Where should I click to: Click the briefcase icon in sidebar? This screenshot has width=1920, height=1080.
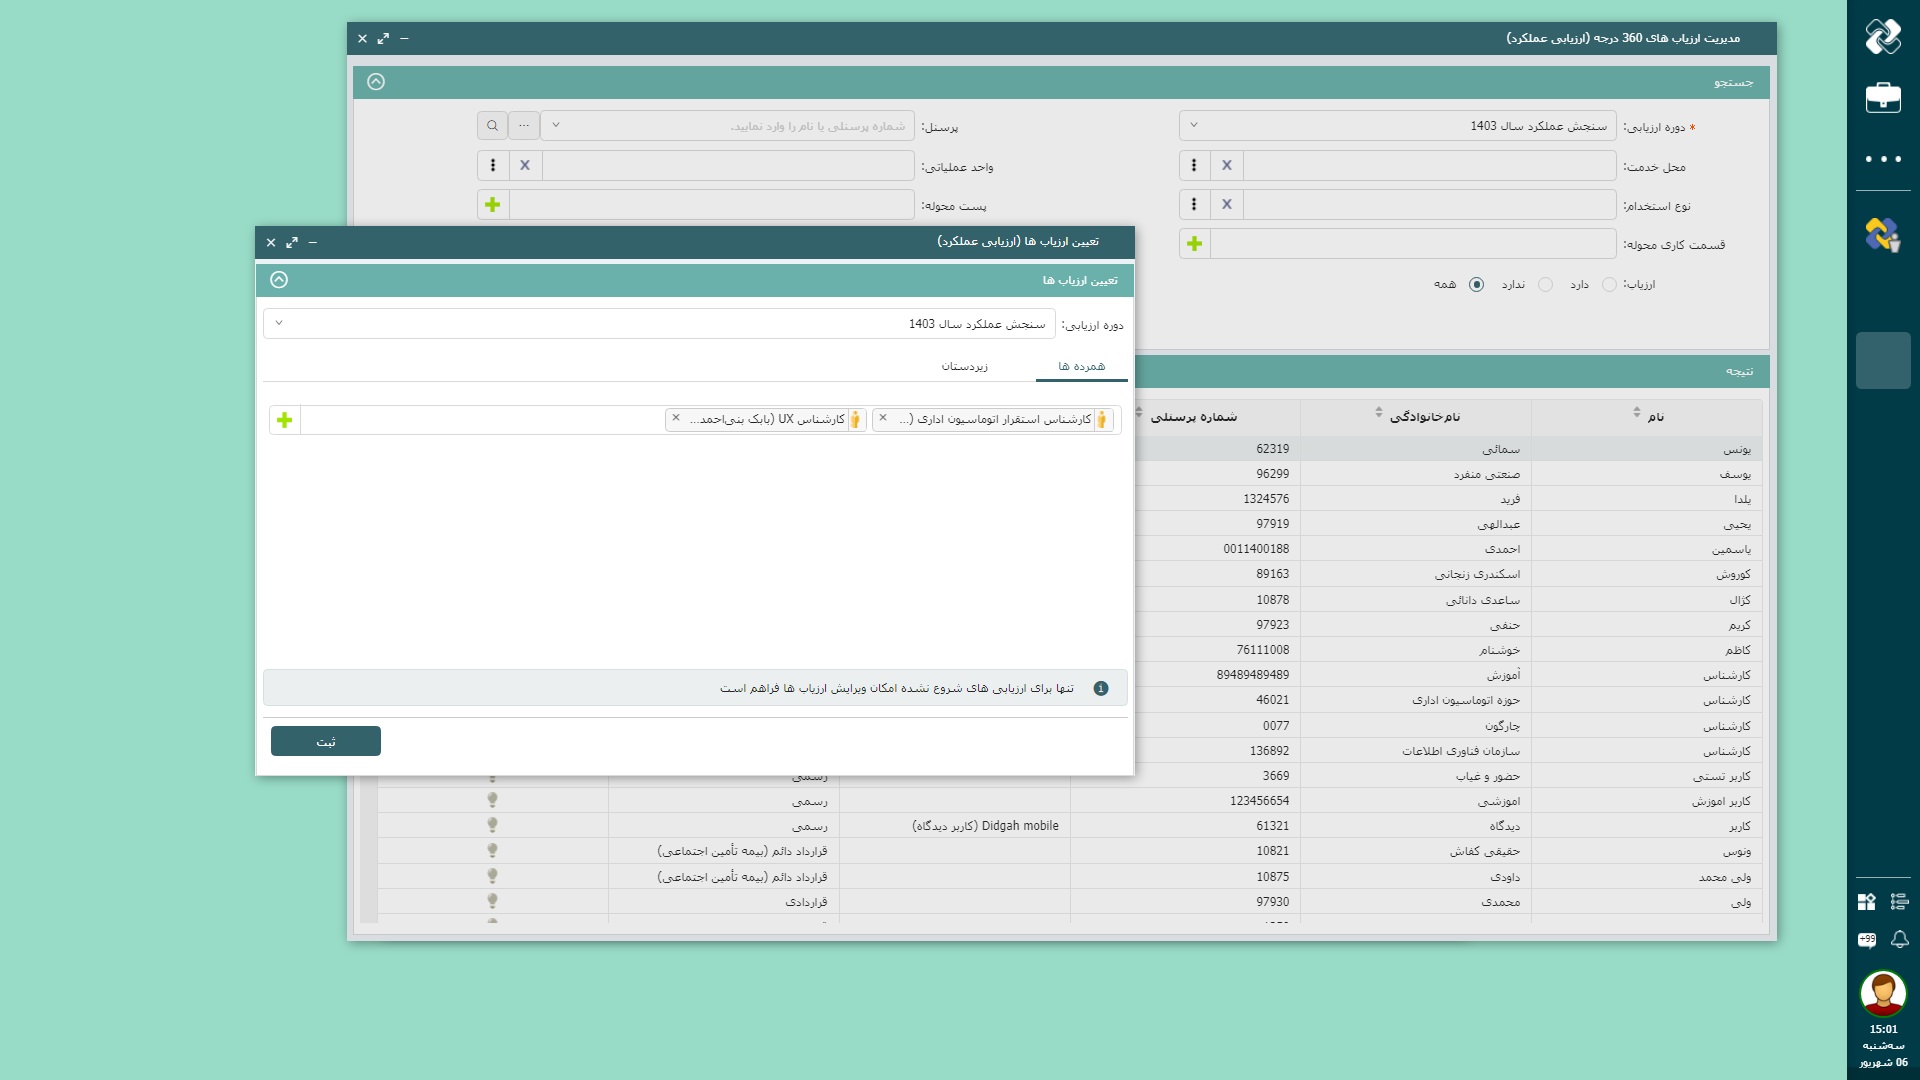(1883, 97)
